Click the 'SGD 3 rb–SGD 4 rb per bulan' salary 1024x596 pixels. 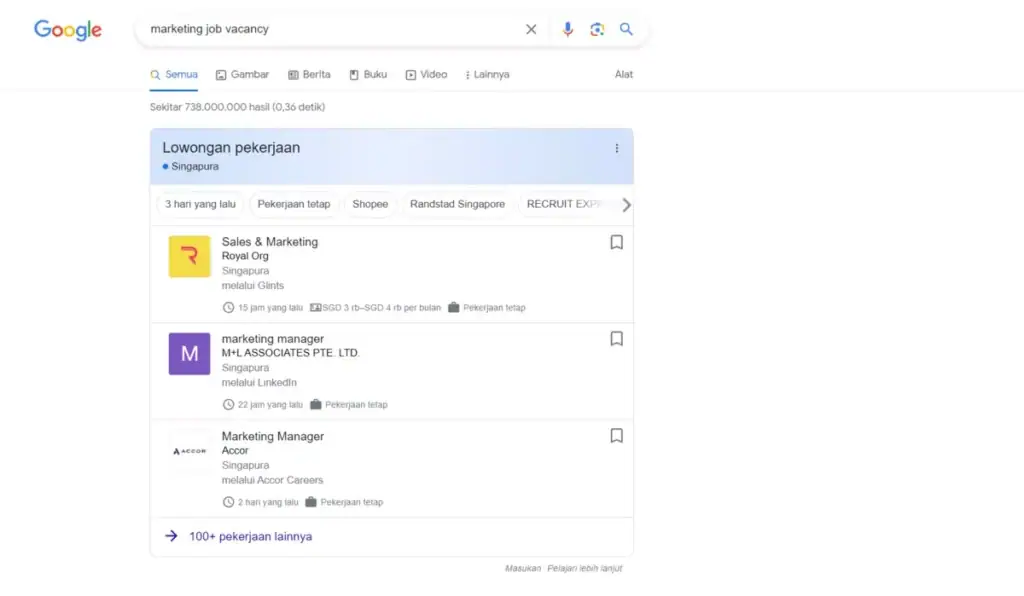click(381, 307)
